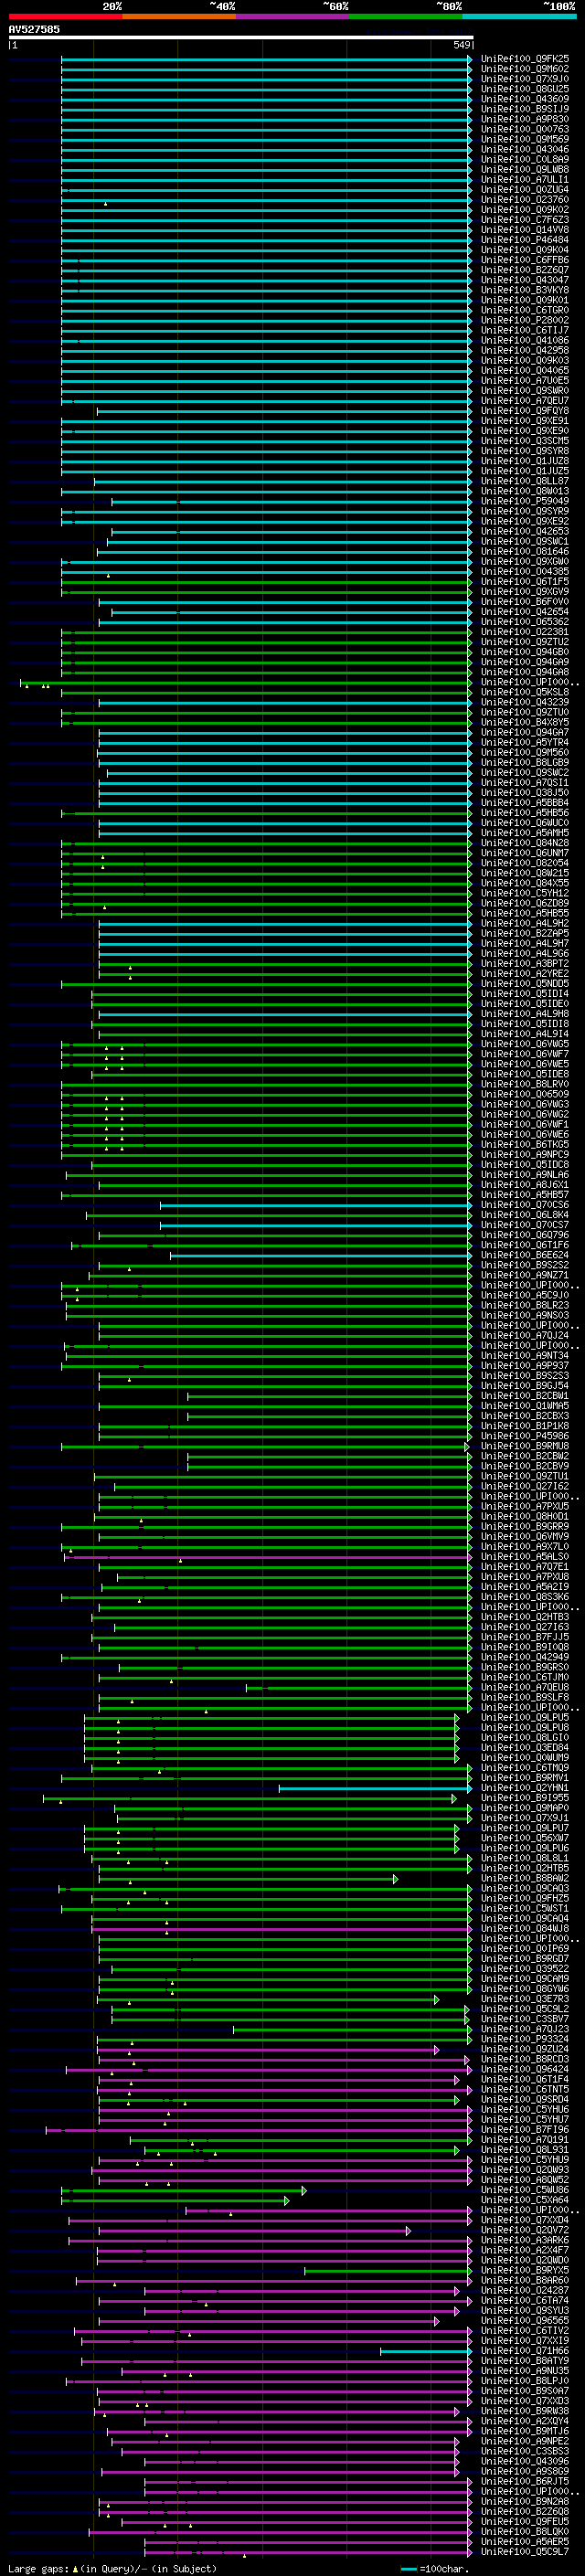Select label UniRef100_B3VKY8

(x=525, y=290)
